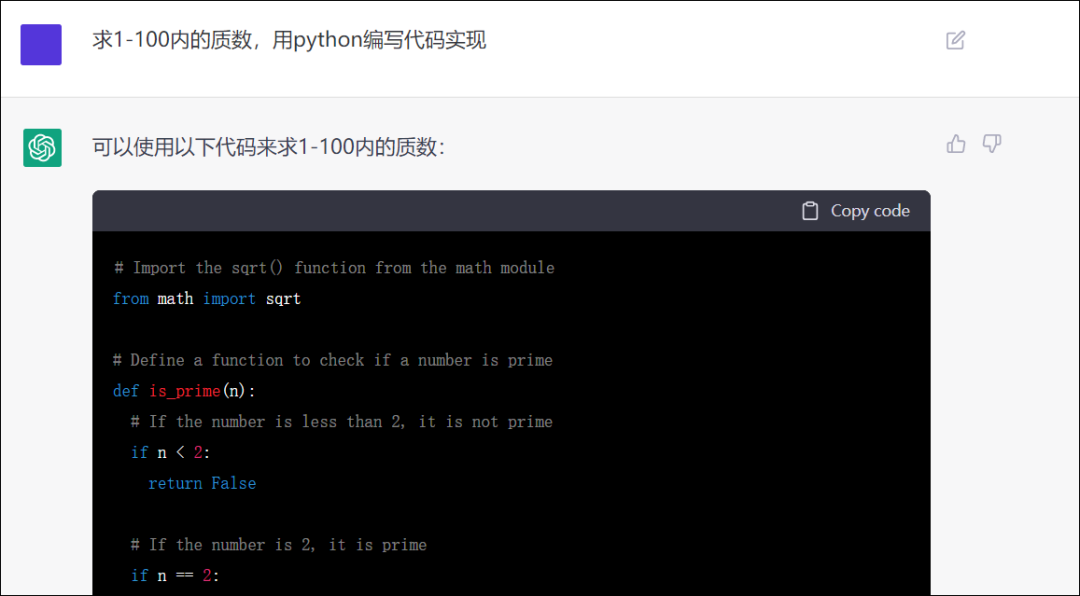This screenshot has width=1080, height=596.
Task: Click the purple user avatar
Action: pyautogui.click(x=41, y=45)
